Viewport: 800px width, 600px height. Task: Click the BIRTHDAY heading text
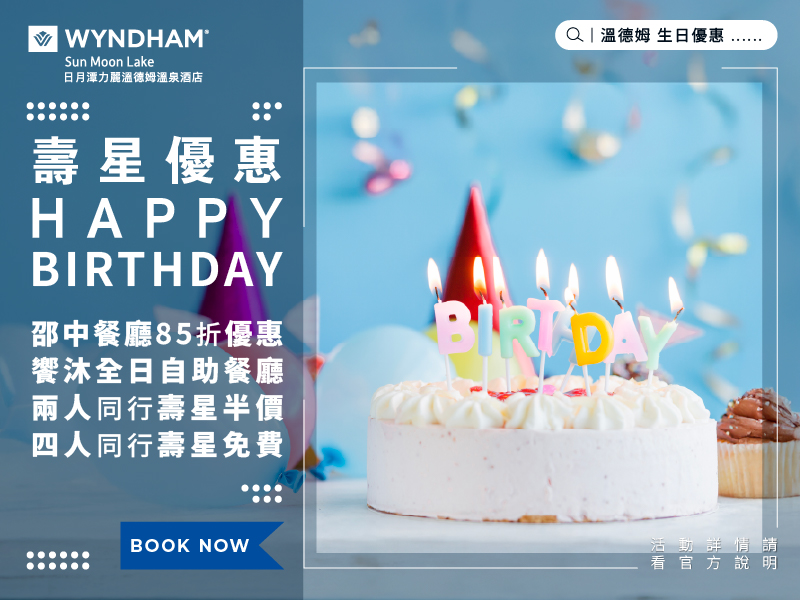click(x=157, y=269)
